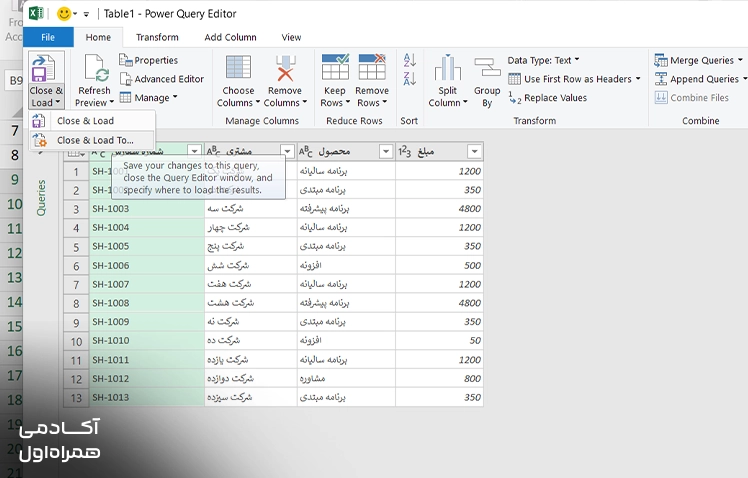Select cell SH-1010
748x478 pixels.
pyautogui.click(x=147, y=341)
